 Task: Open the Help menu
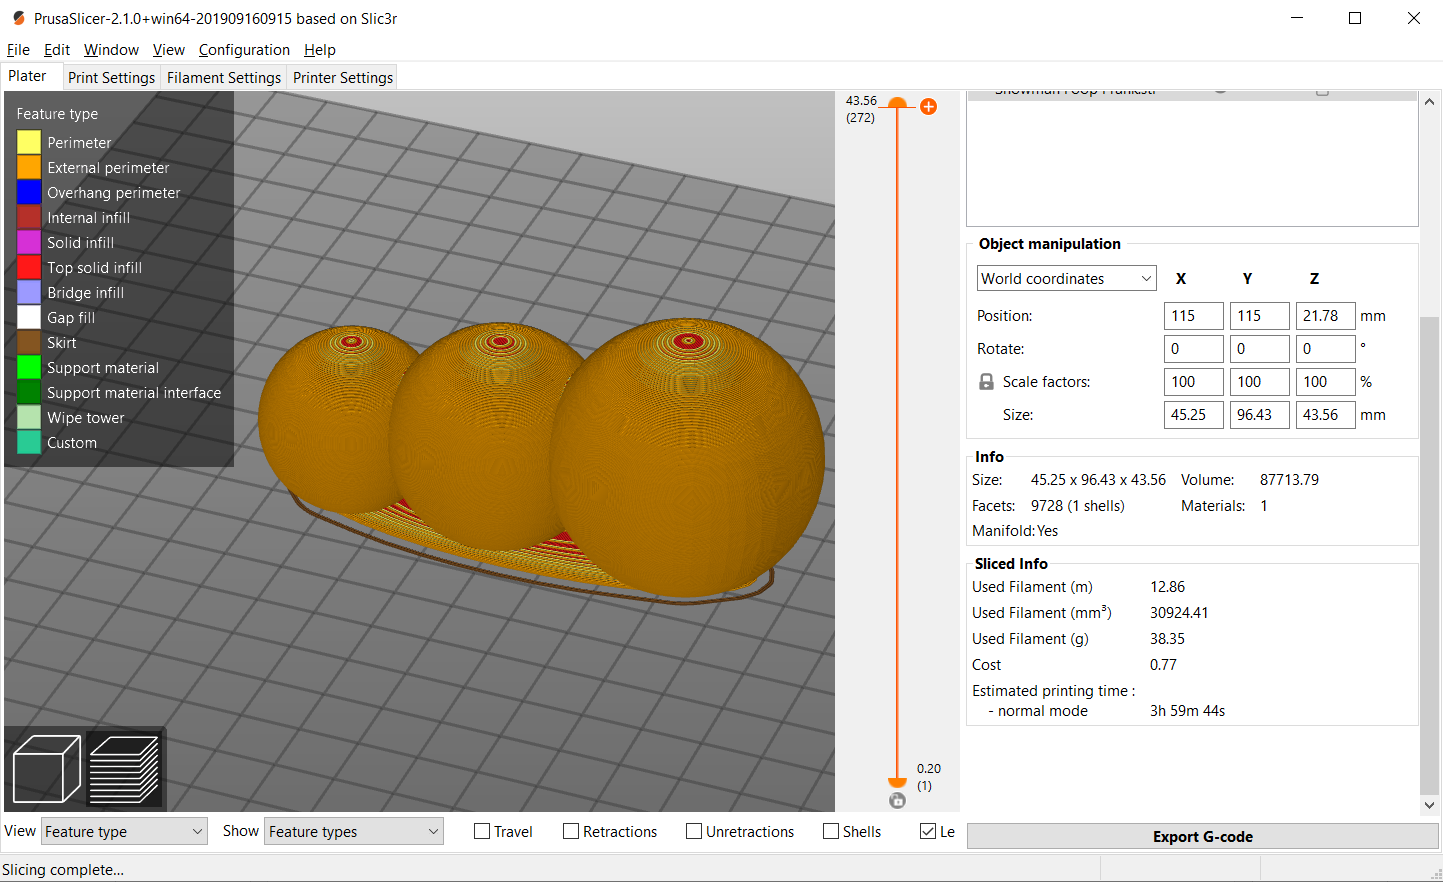(320, 49)
